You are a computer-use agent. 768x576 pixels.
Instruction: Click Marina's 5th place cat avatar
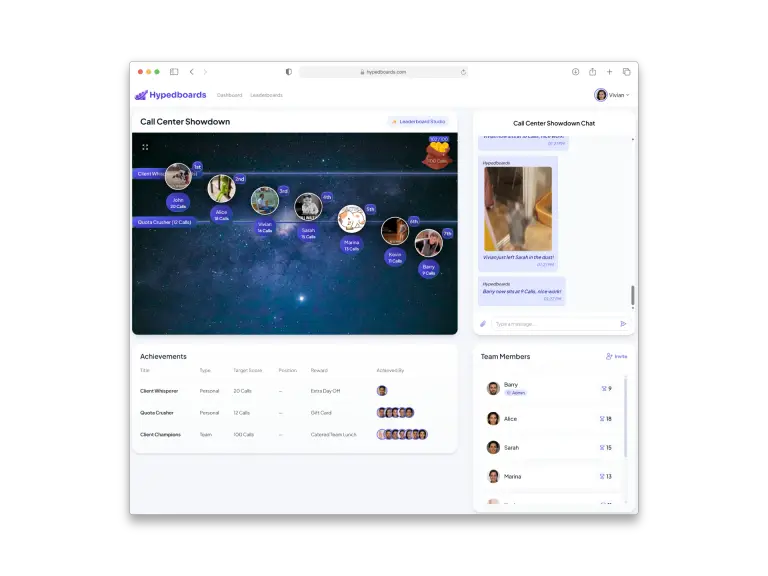point(351,219)
